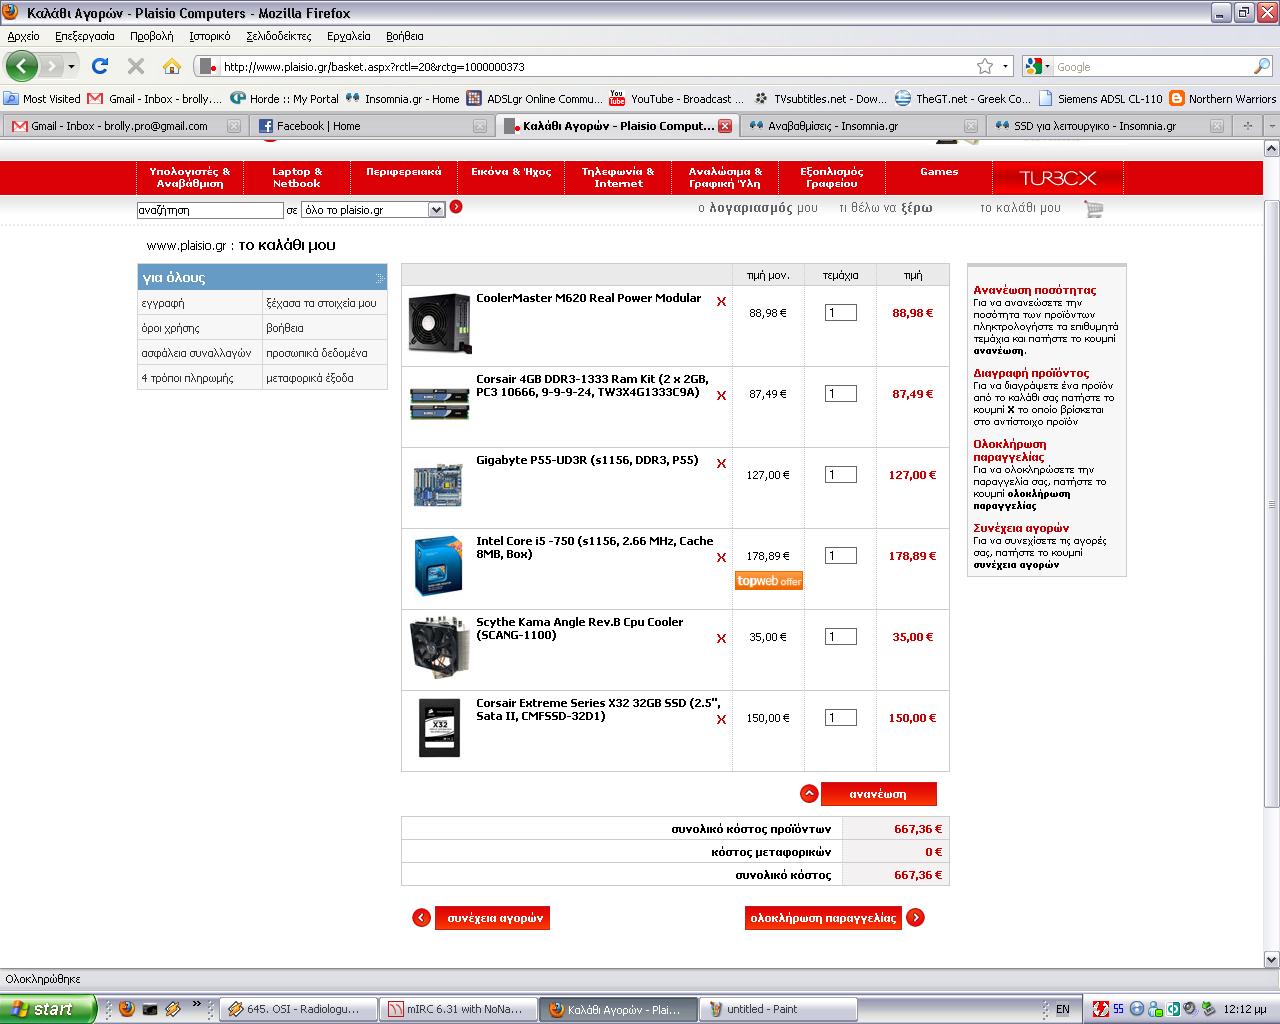Edit quantity field for CoolerMaster M620

841,313
